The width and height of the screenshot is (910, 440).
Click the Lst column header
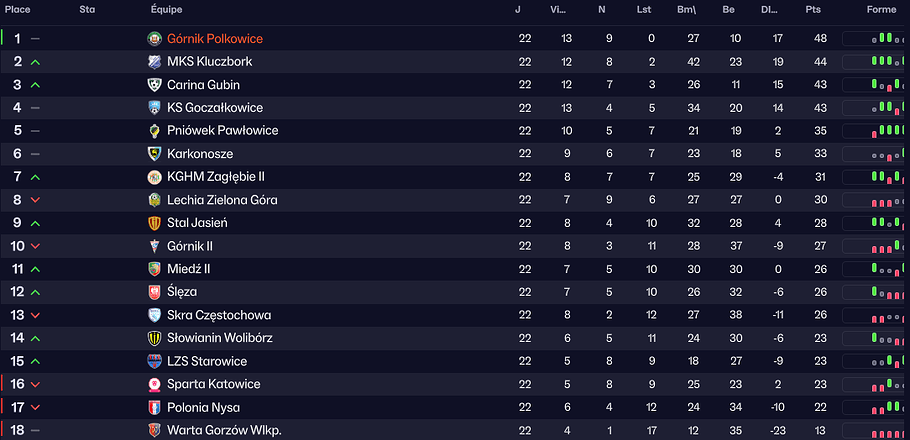[644, 10]
